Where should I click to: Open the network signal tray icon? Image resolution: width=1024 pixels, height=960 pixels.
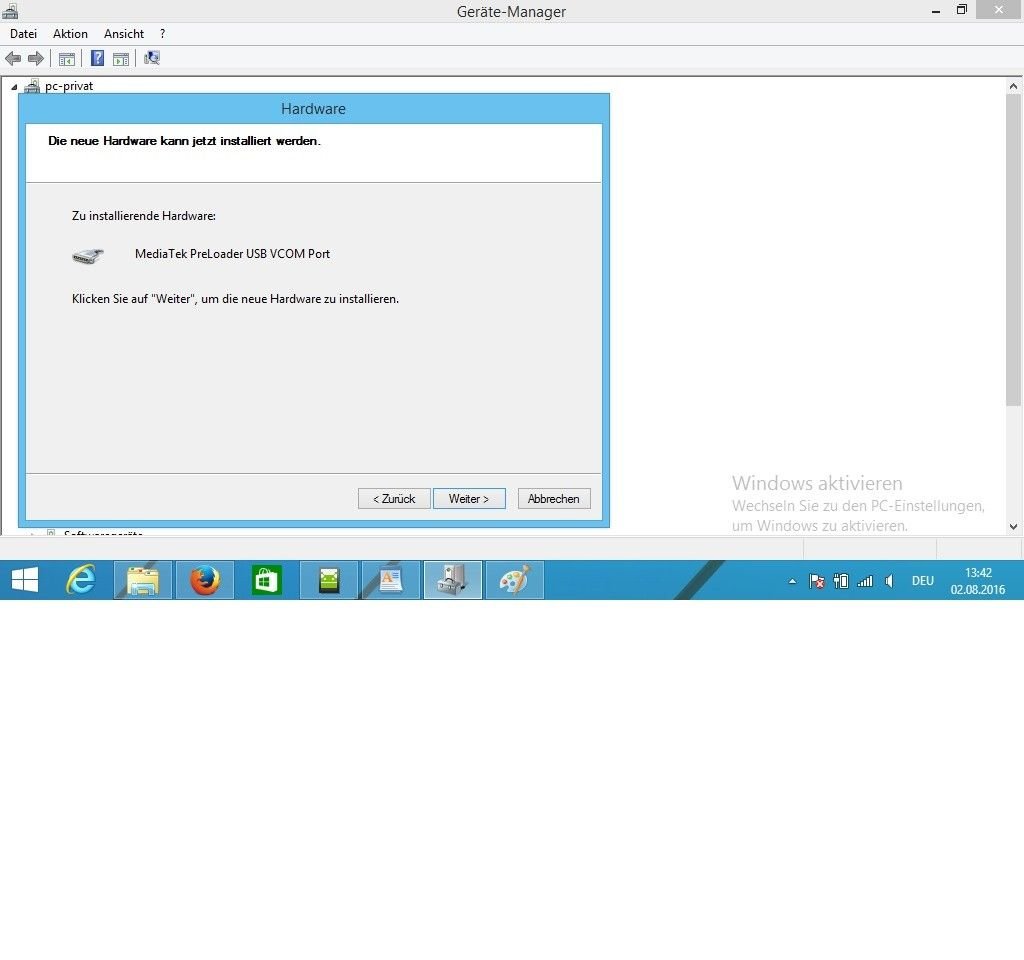pos(865,581)
